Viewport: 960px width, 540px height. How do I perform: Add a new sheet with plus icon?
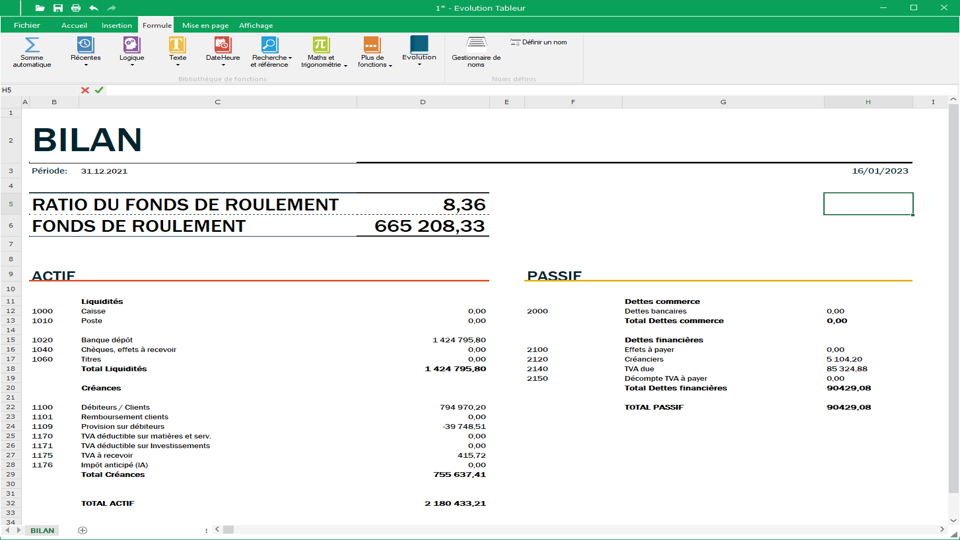[83, 530]
